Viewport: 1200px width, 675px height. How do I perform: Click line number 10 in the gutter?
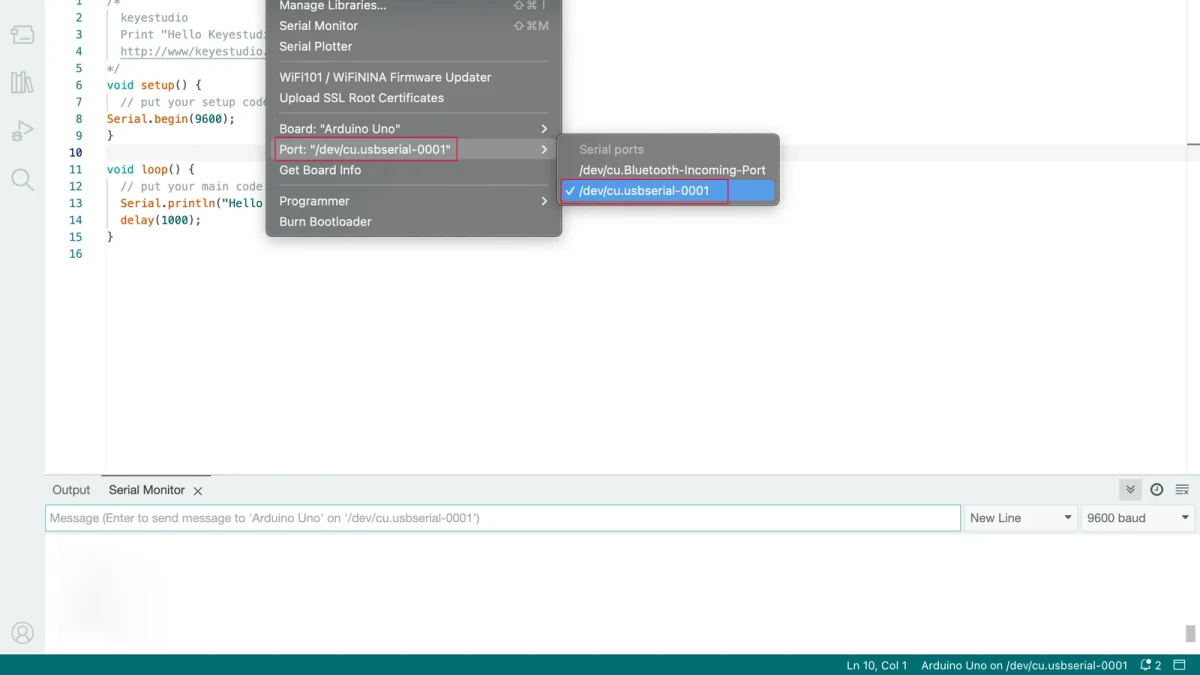click(76, 153)
